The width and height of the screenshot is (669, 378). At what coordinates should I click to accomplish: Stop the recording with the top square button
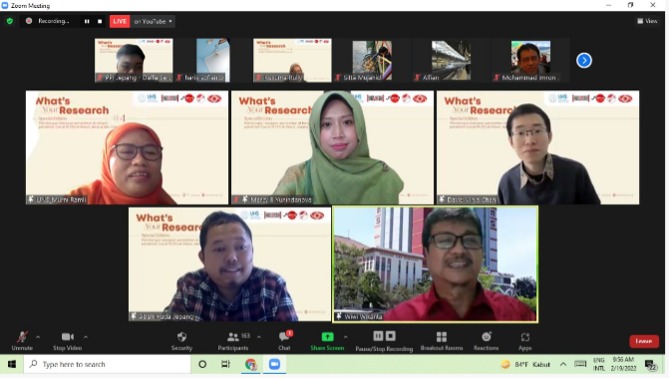100,21
